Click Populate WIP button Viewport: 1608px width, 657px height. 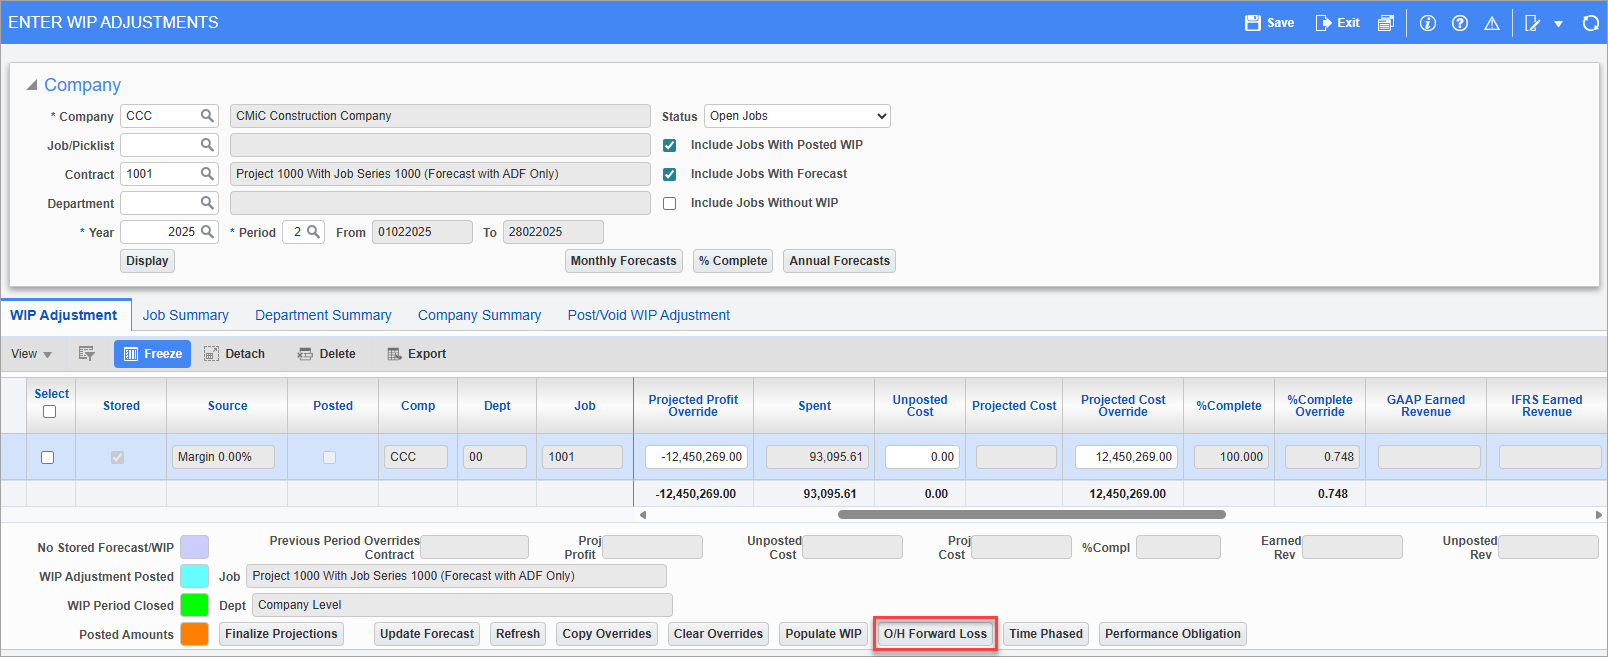(823, 634)
